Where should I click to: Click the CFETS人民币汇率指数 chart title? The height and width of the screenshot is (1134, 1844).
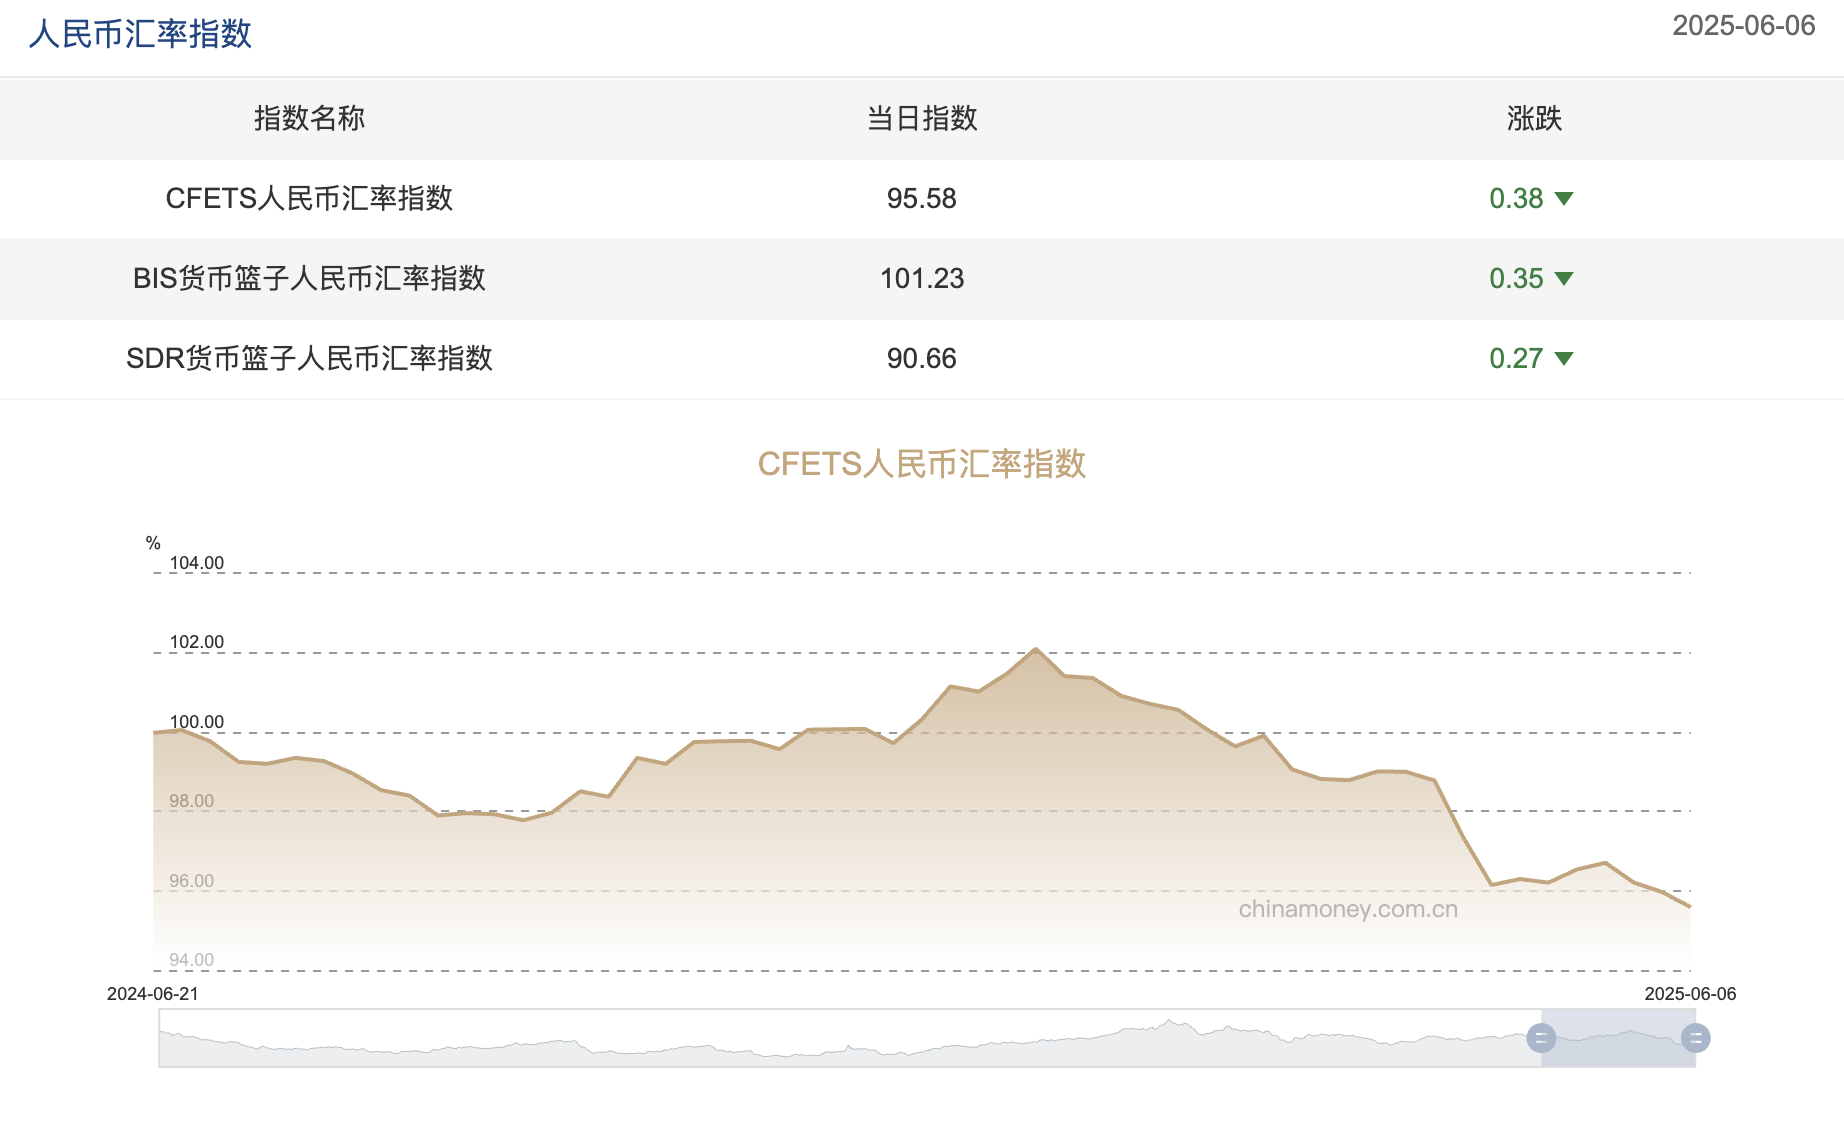[x=922, y=464]
